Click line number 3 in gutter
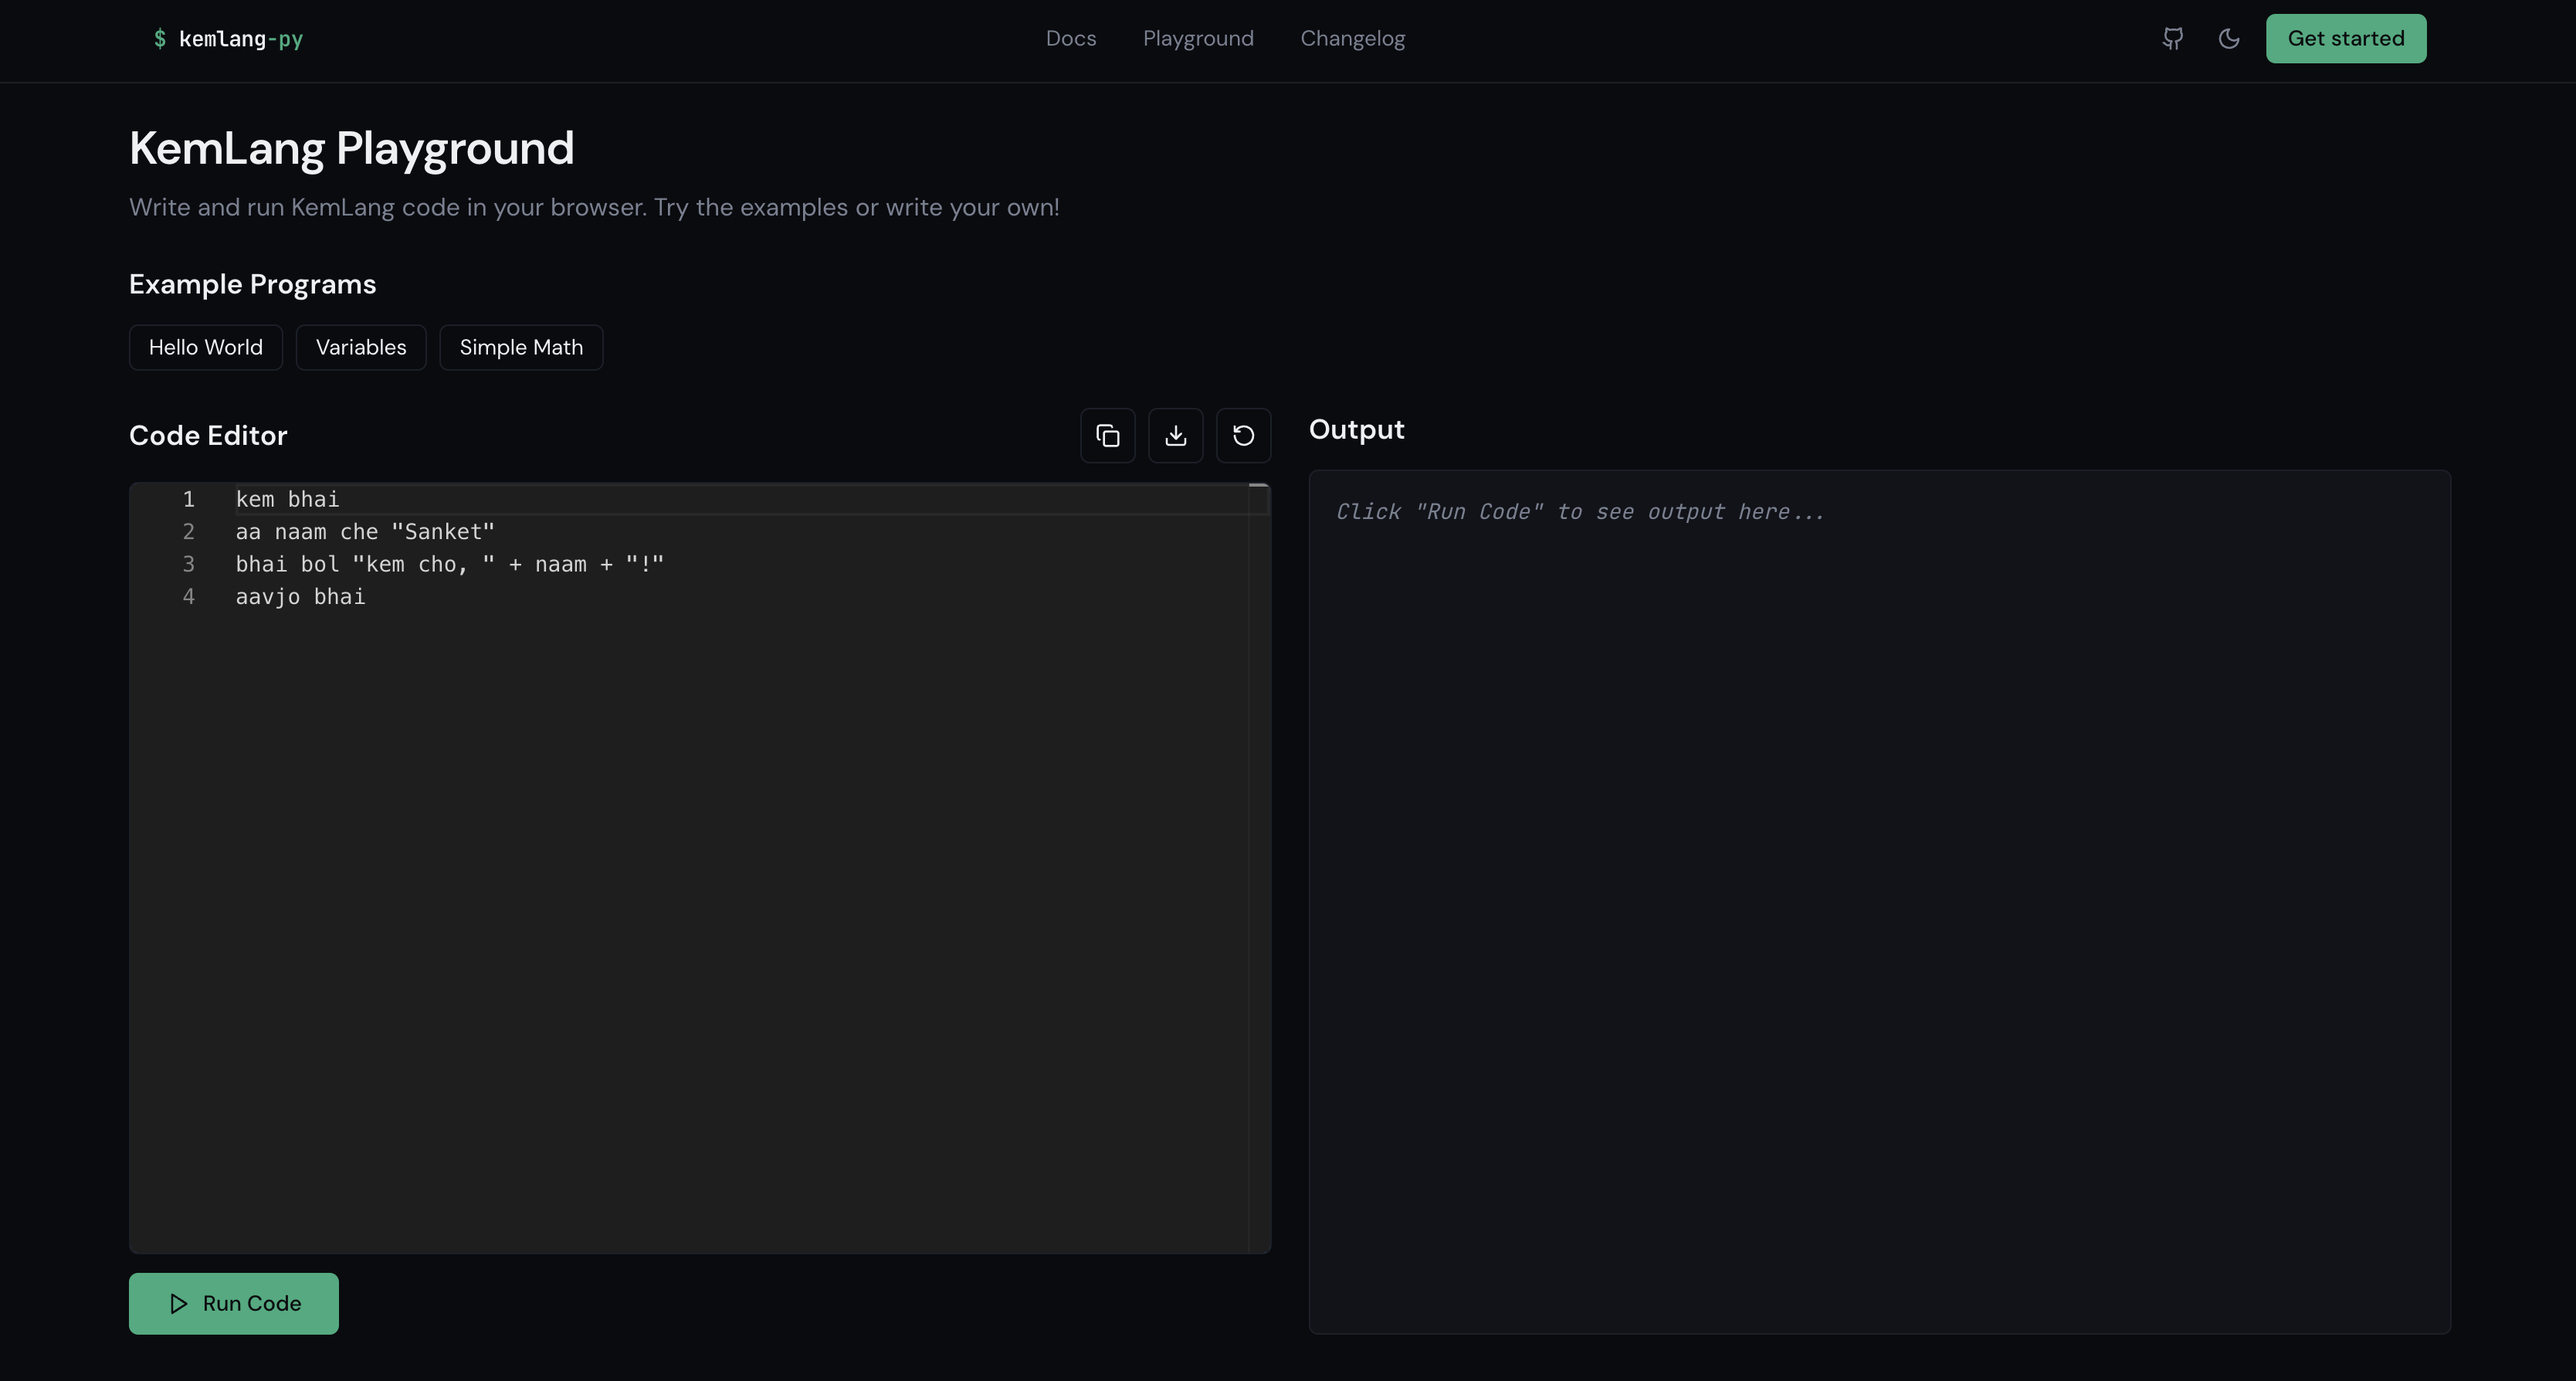Viewport: 2576px width, 1381px height. [x=188, y=564]
